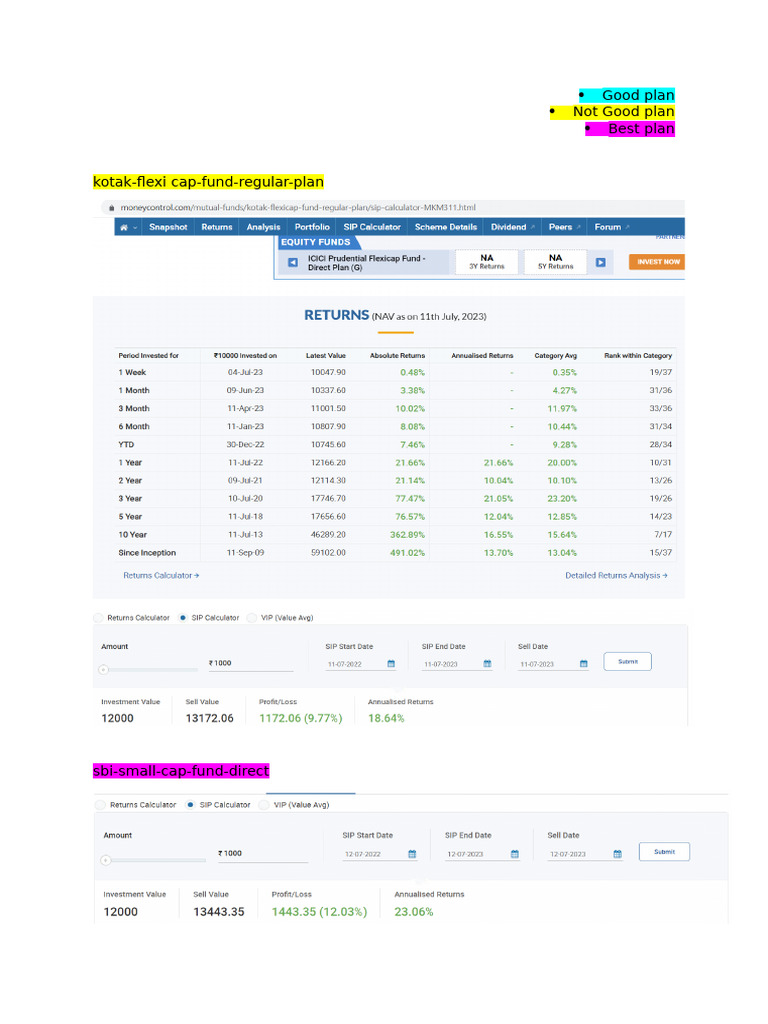
Task: Select VIP (Value Avg) radio in sbi section
Action: click(x=264, y=805)
